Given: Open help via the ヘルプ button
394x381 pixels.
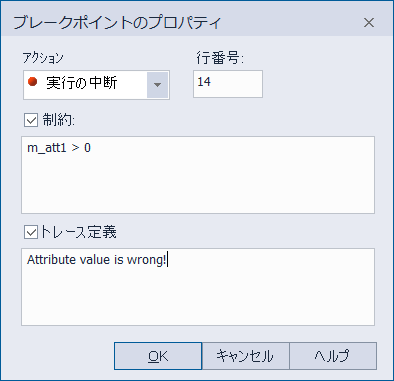Looking at the screenshot, I should point(333,356).
